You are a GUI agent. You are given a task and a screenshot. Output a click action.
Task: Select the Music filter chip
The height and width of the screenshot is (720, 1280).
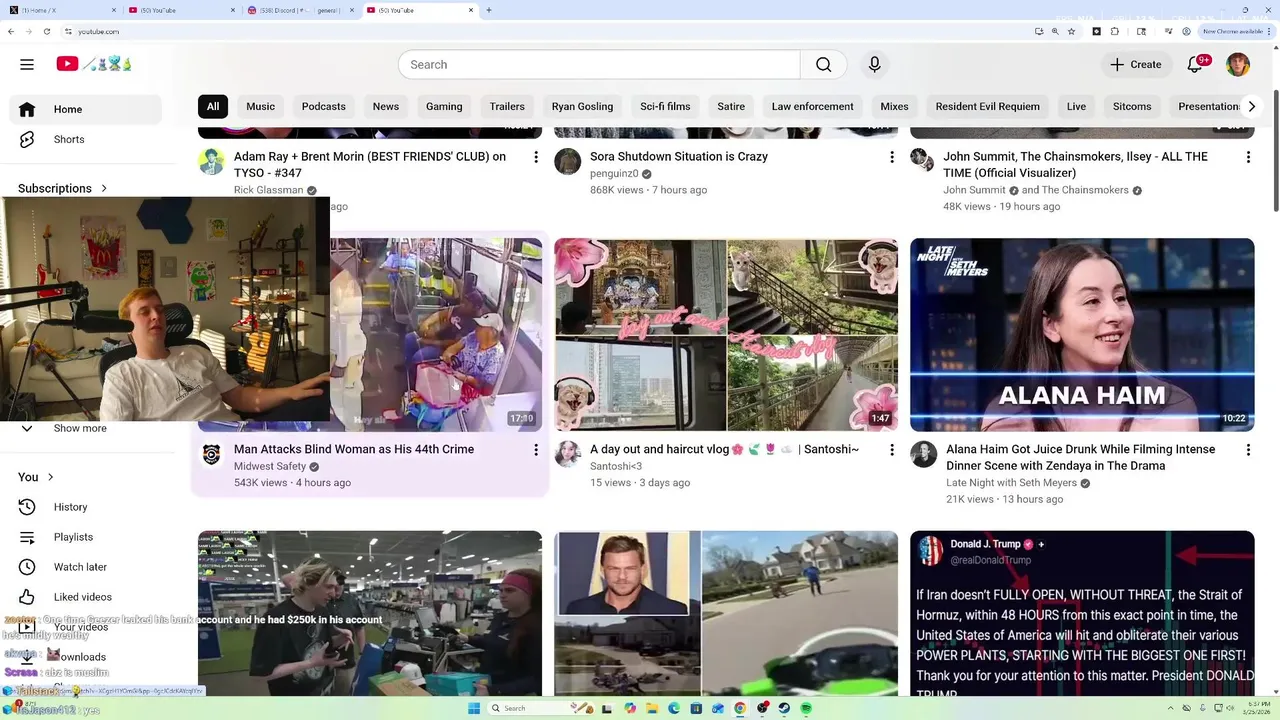[x=260, y=106]
